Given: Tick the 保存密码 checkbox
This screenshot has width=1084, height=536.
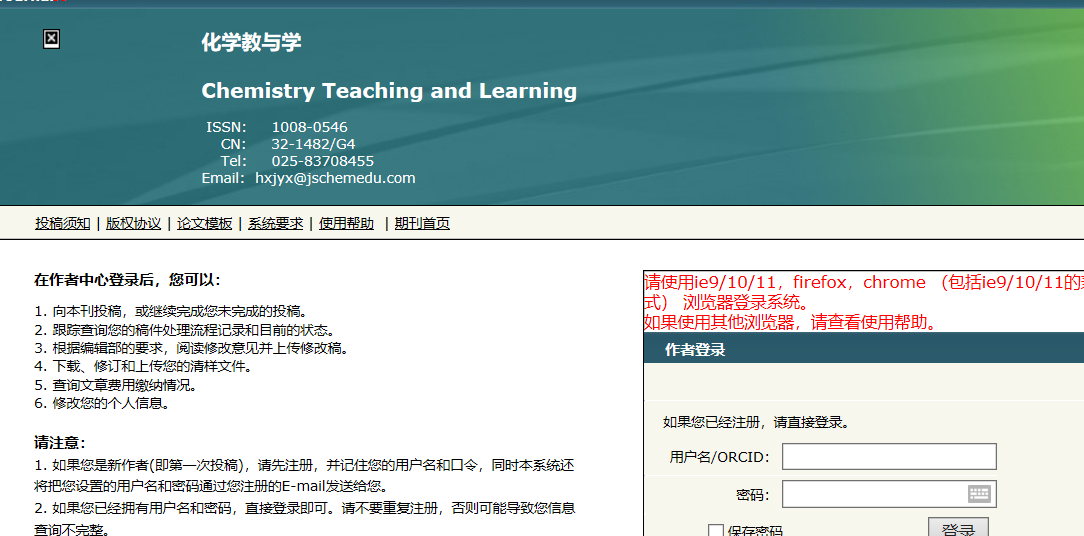Looking at the screenshot, I should pyautogui.click(x=716, y=531).
